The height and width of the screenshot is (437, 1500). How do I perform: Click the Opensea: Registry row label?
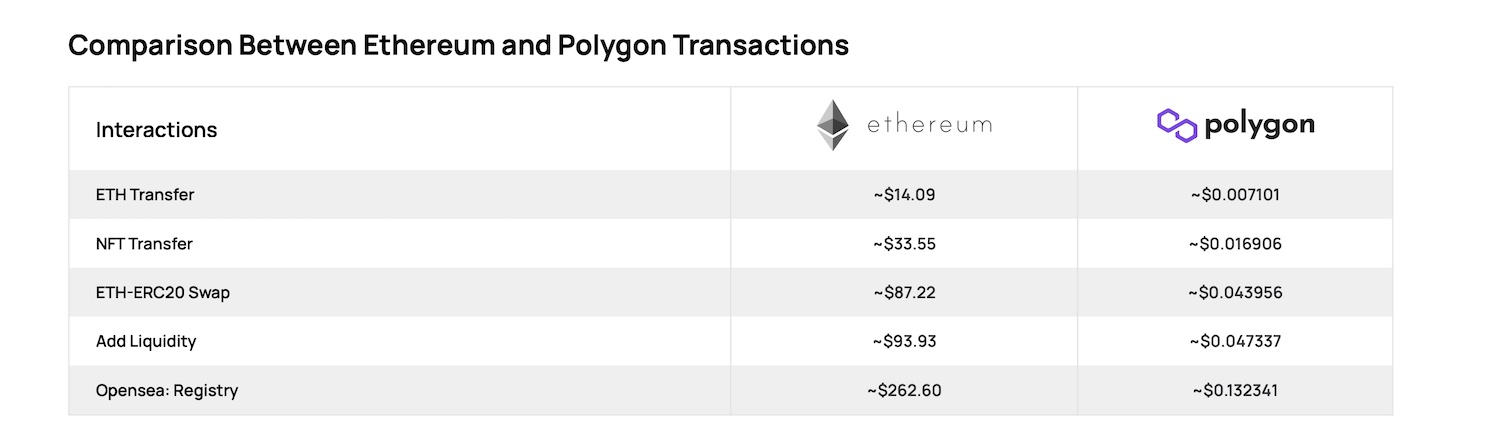(167, 391)
